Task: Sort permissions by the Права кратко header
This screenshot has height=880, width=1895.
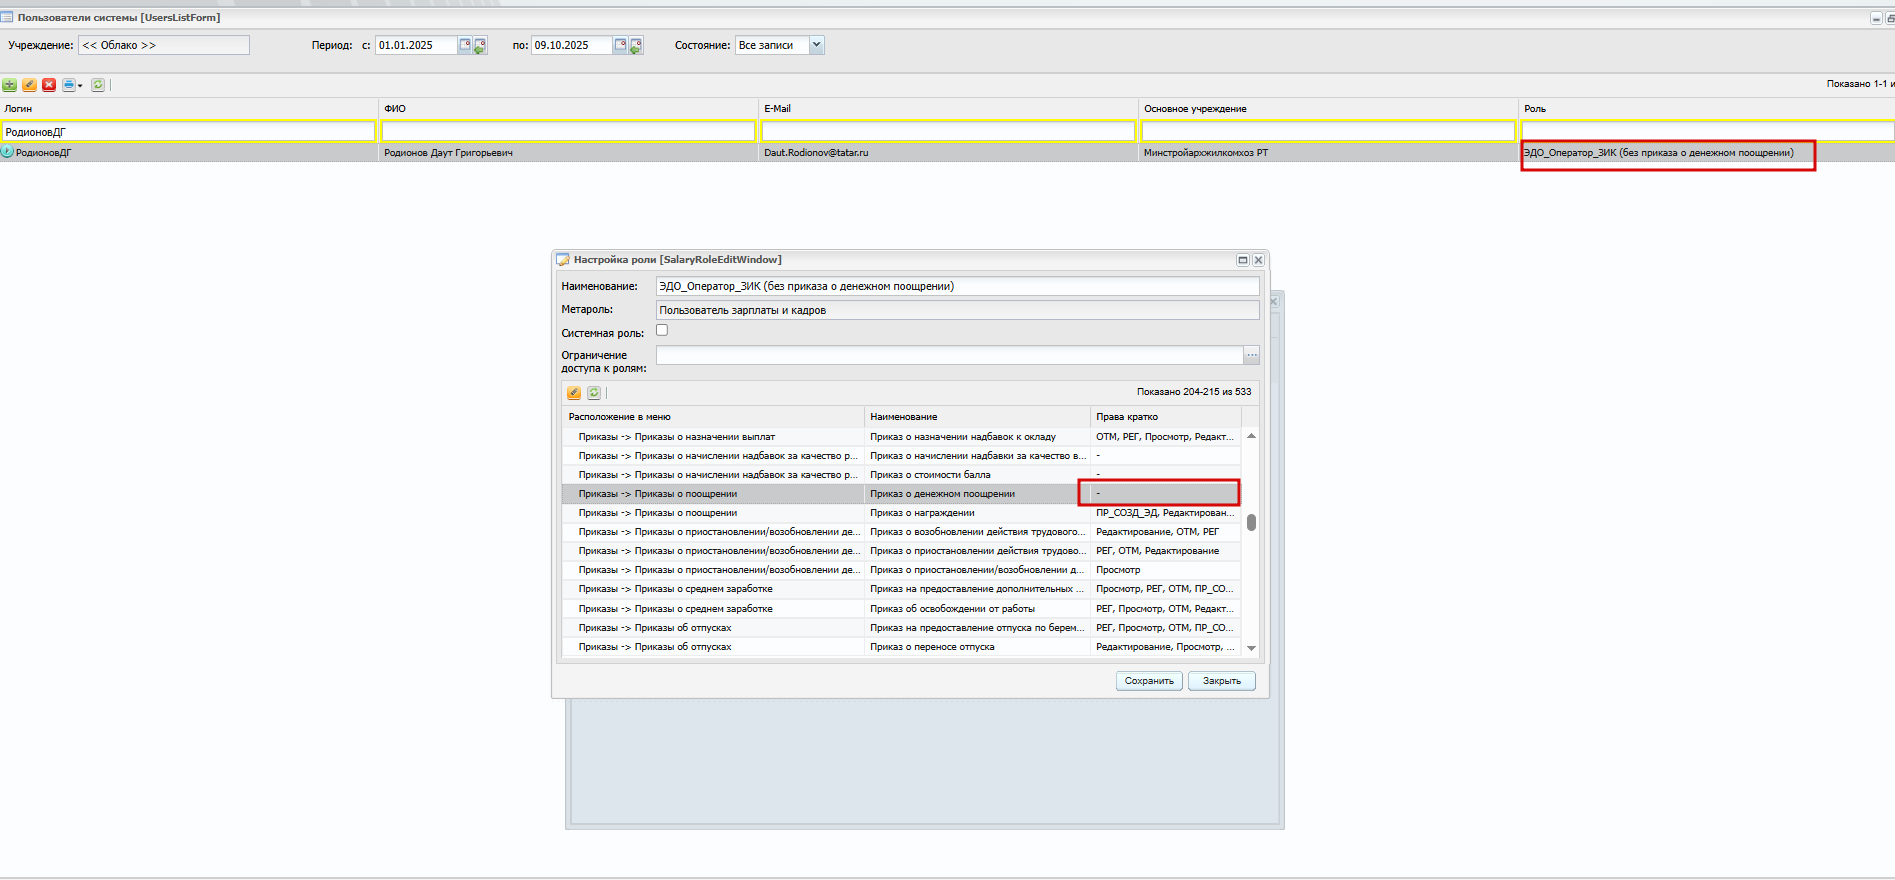Action: (1166, 417)
